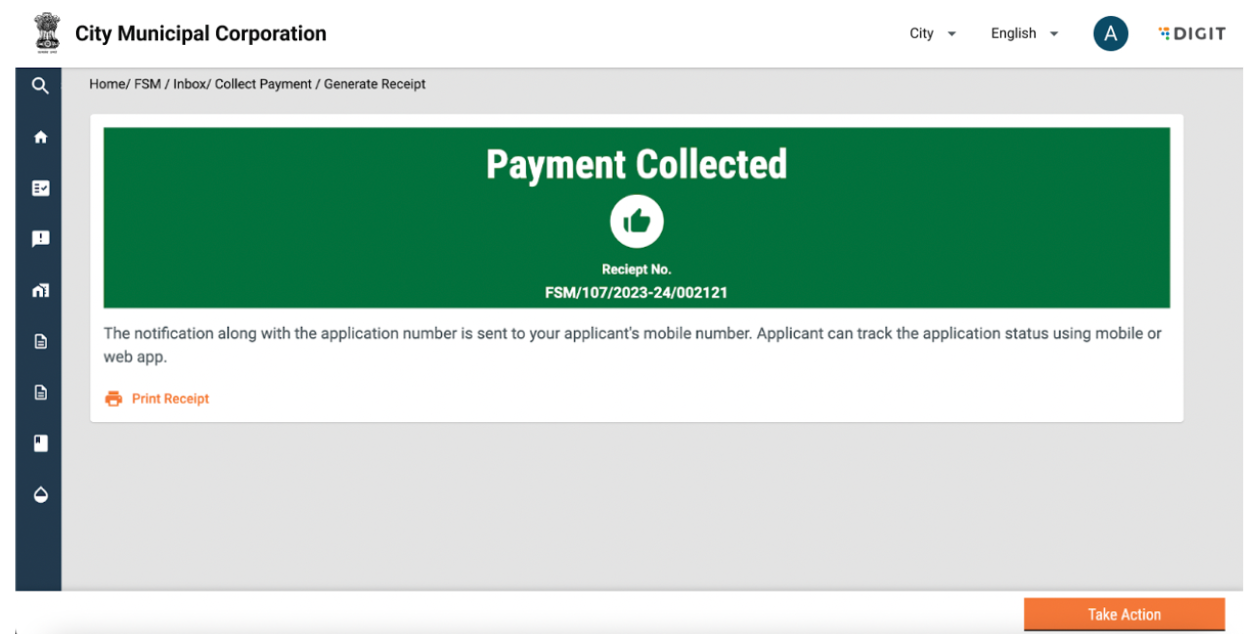The width and height of the screenshot is (1251, 634).
Task: Click the second document icon in sidebar
Action: (40, 392)
